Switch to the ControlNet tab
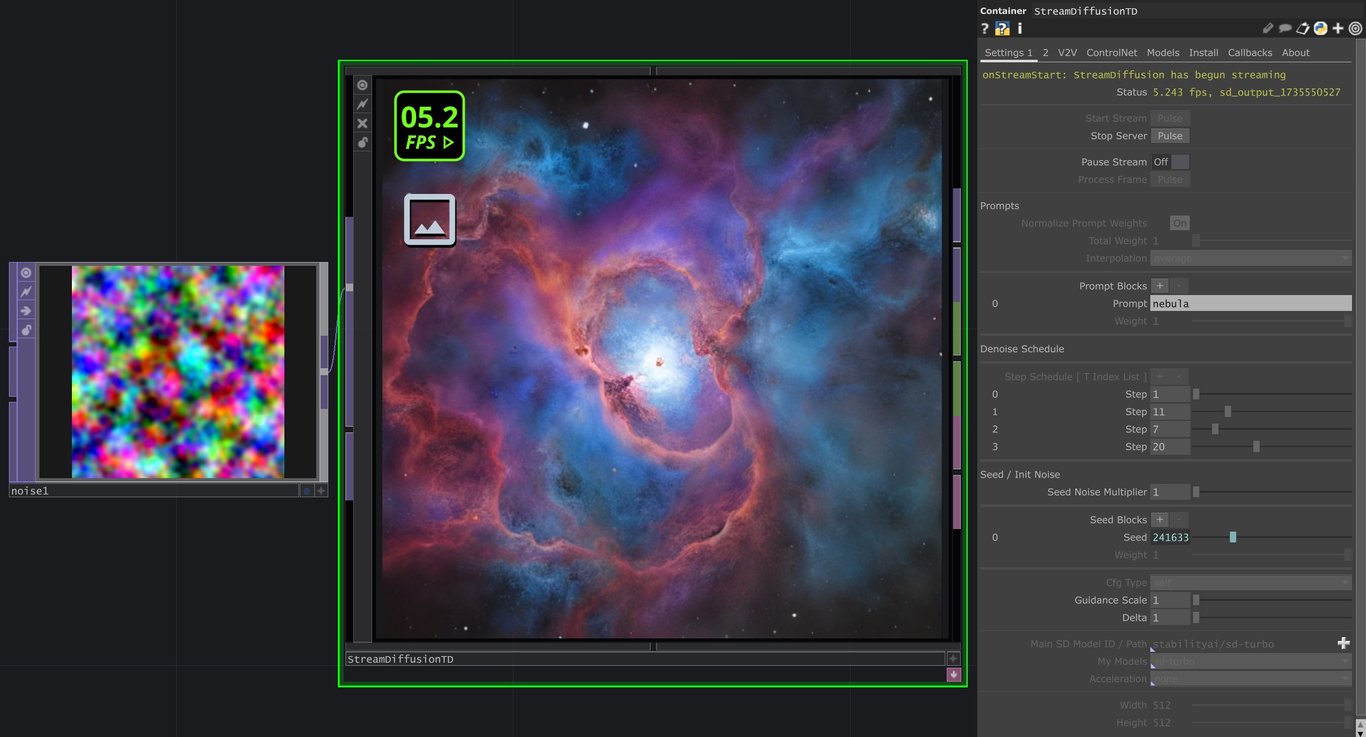Image resolution: width=1366 pixels, height=737 pixels. coord(1111,52)
